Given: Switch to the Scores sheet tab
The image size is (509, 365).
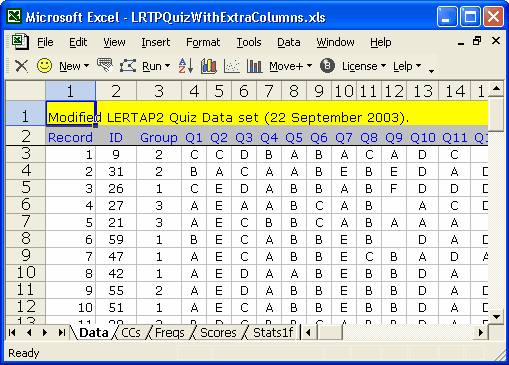Looking at the screenshot, I should 218,333.
